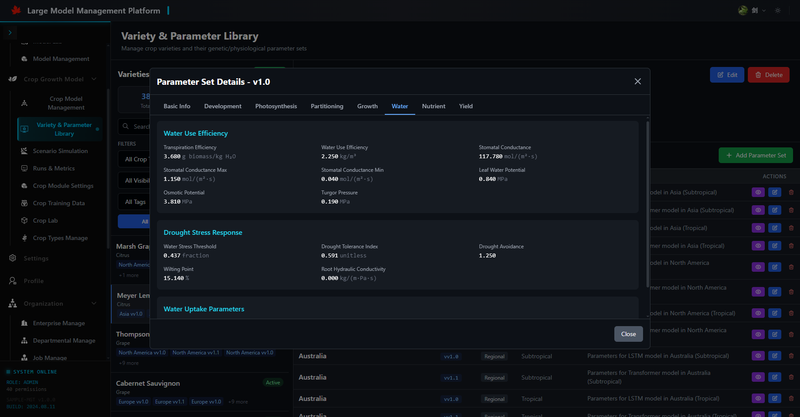Click the 'Europe v1.1' tag on Cabernet Sauvignon
The height and width of the screenshot is (417, 800).
click(170, 402)
